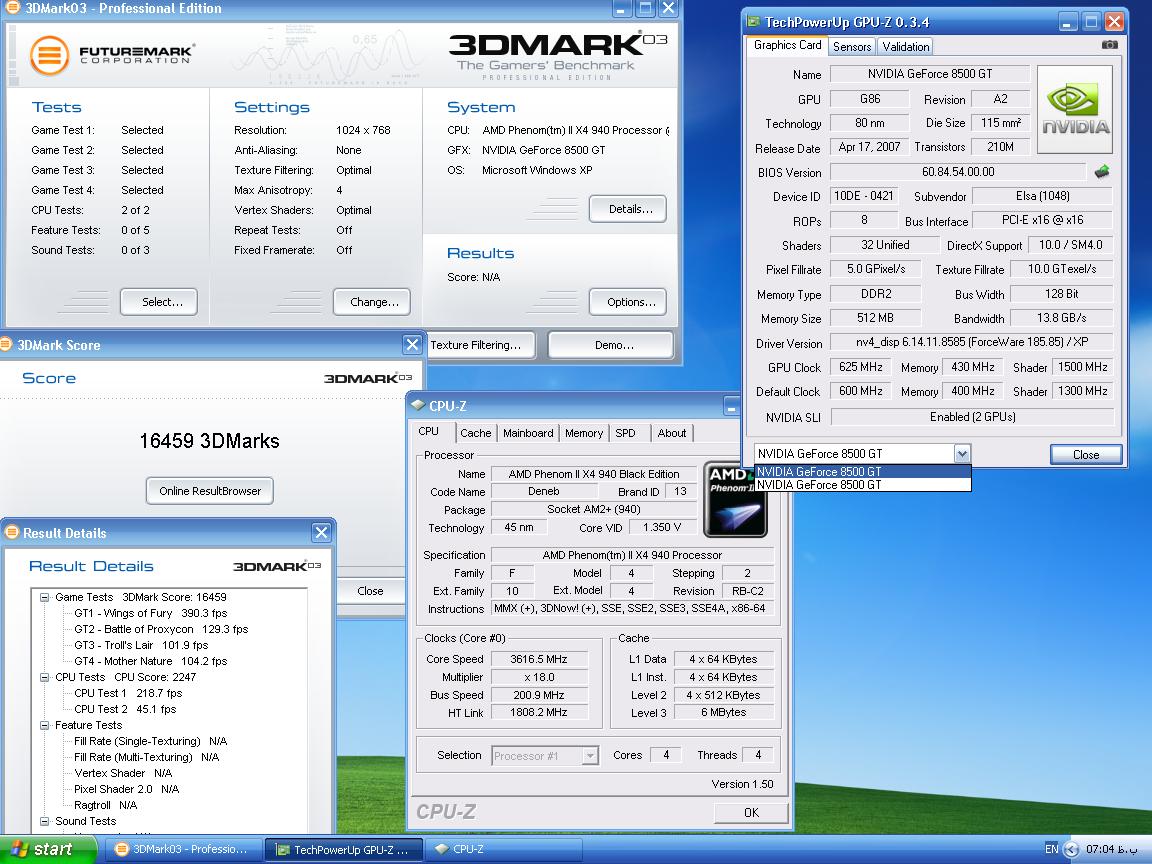This screenshot has width=1152, height=864.
Task: Click the Demo... button
Action: (x=611, y=345)
